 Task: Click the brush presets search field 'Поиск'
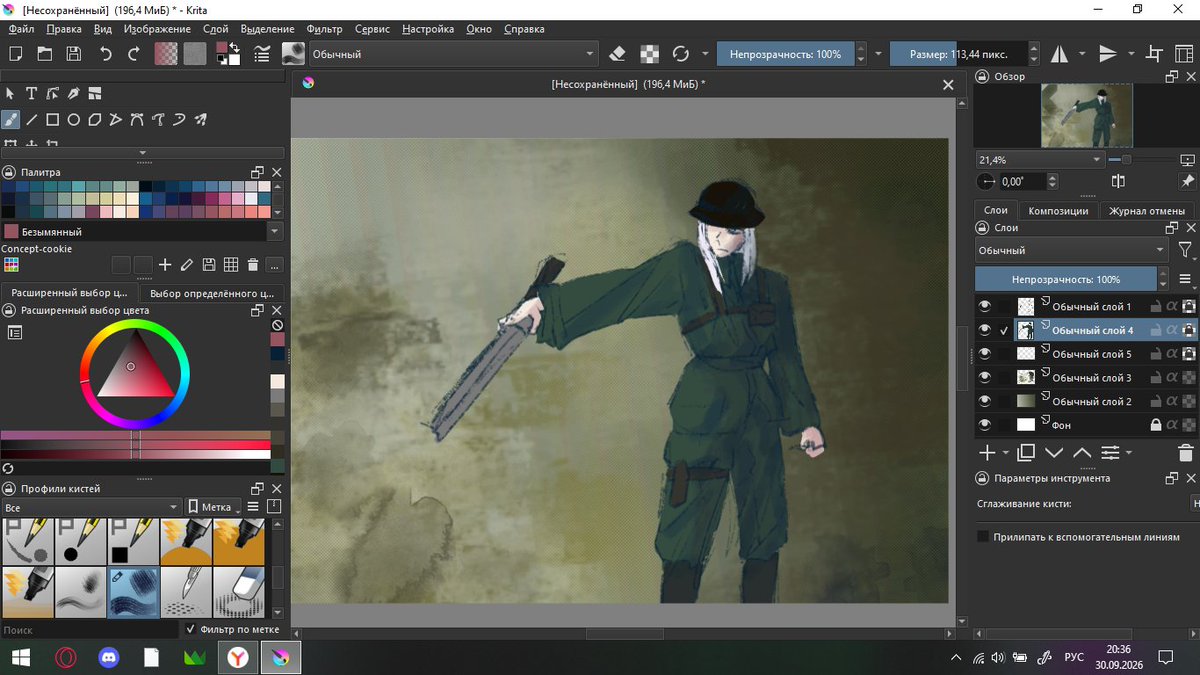point(90,630)
